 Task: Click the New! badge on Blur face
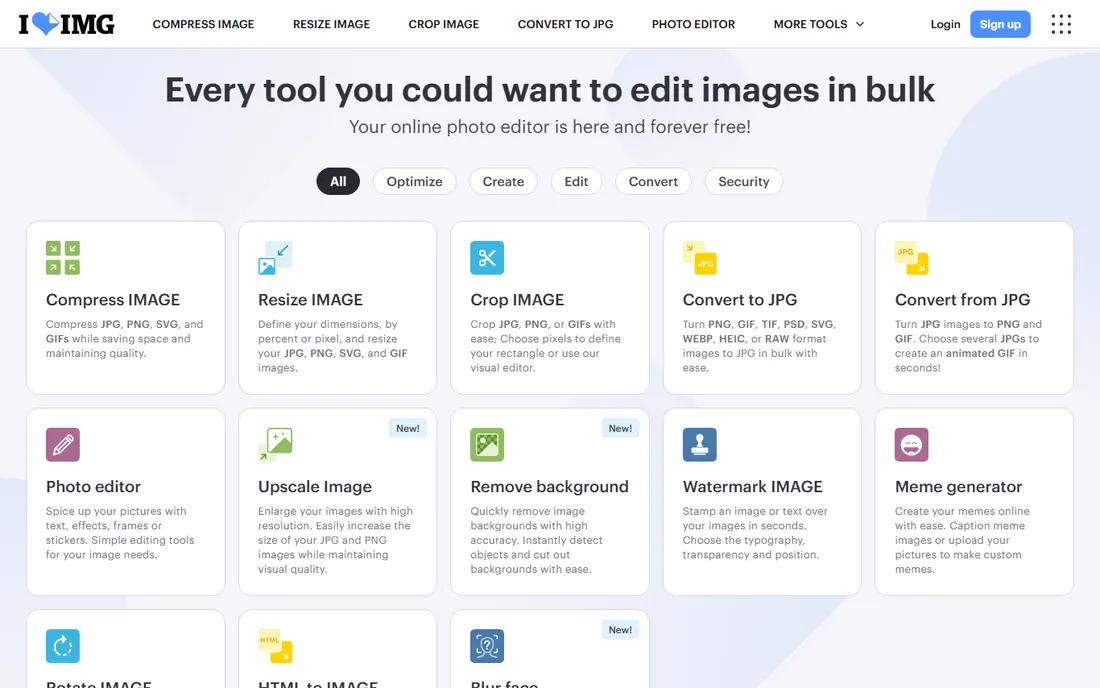coord(620,630)
